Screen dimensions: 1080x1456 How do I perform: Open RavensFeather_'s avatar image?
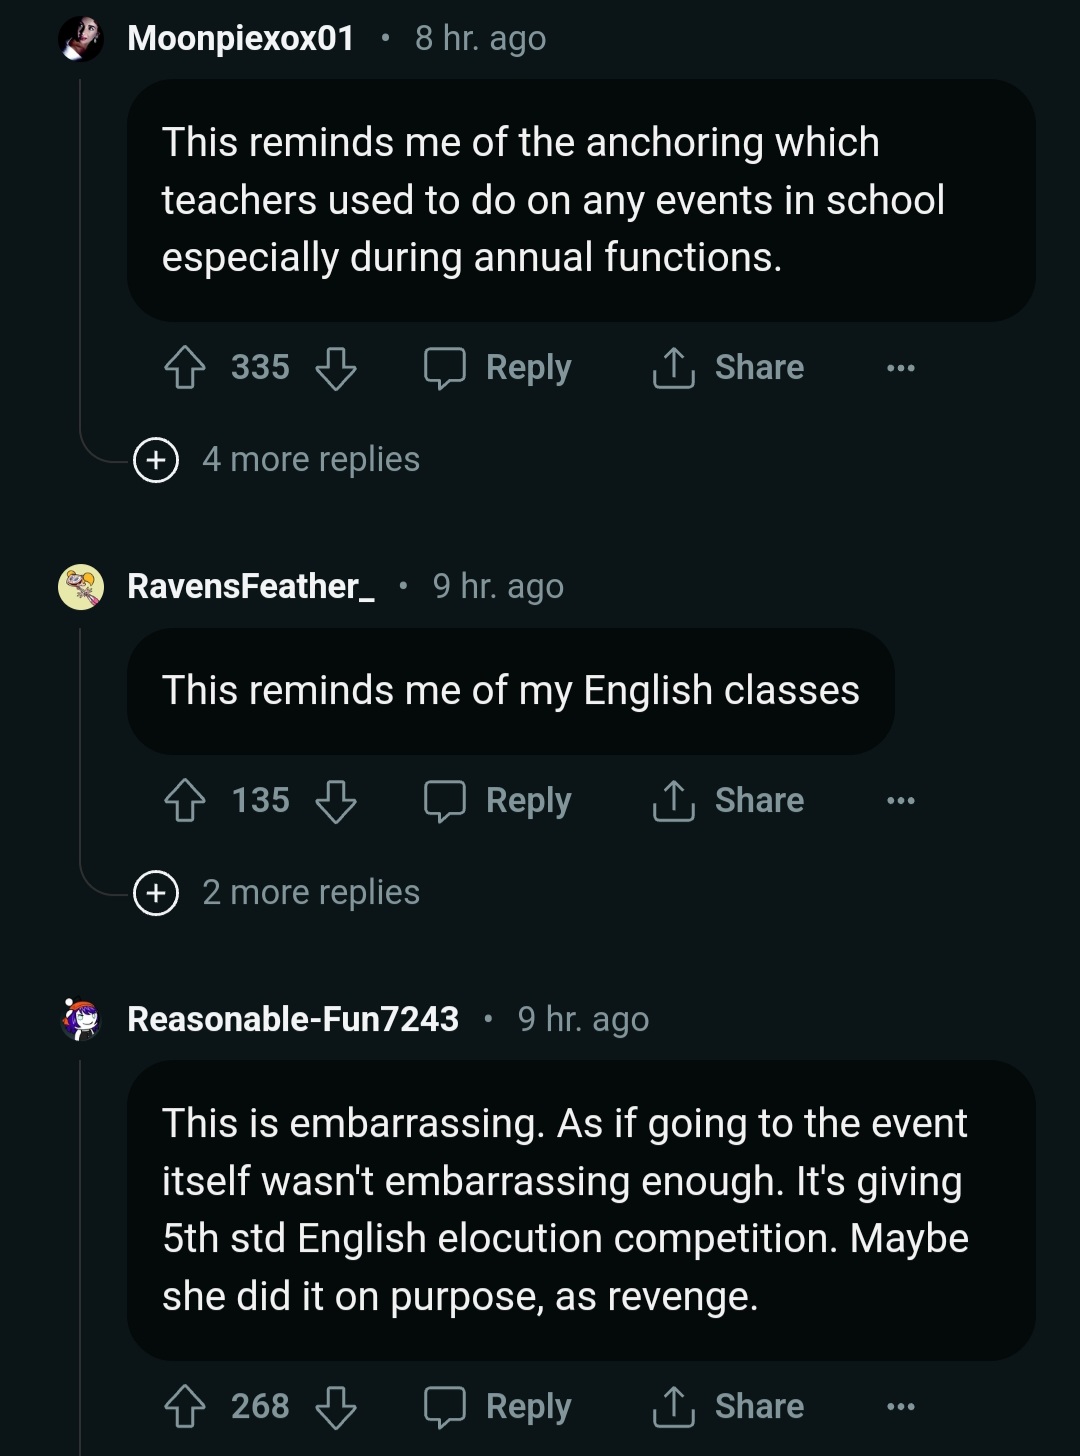point(81,587)
